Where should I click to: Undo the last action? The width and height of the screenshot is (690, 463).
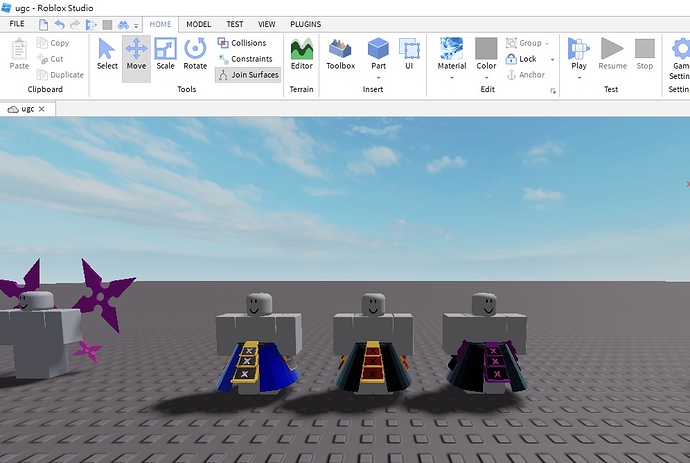pos(59,25)
